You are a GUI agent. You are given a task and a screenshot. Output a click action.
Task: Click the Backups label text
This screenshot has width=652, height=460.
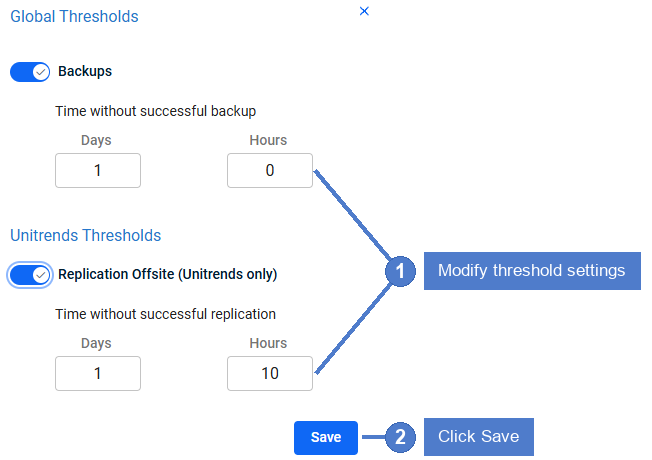pyautogui.click(x=85, y=72)
